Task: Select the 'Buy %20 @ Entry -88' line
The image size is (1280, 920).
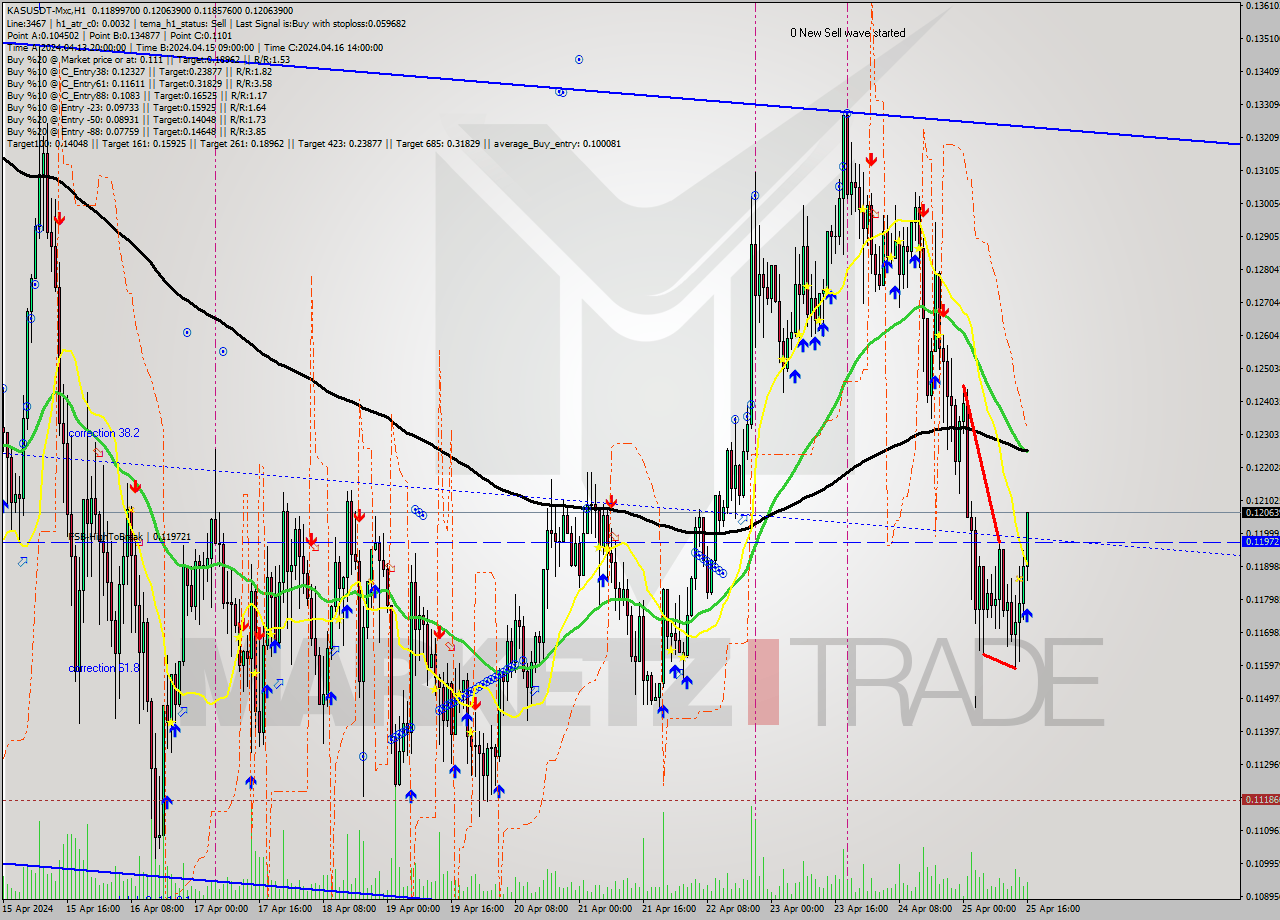Action: [136, 131]
